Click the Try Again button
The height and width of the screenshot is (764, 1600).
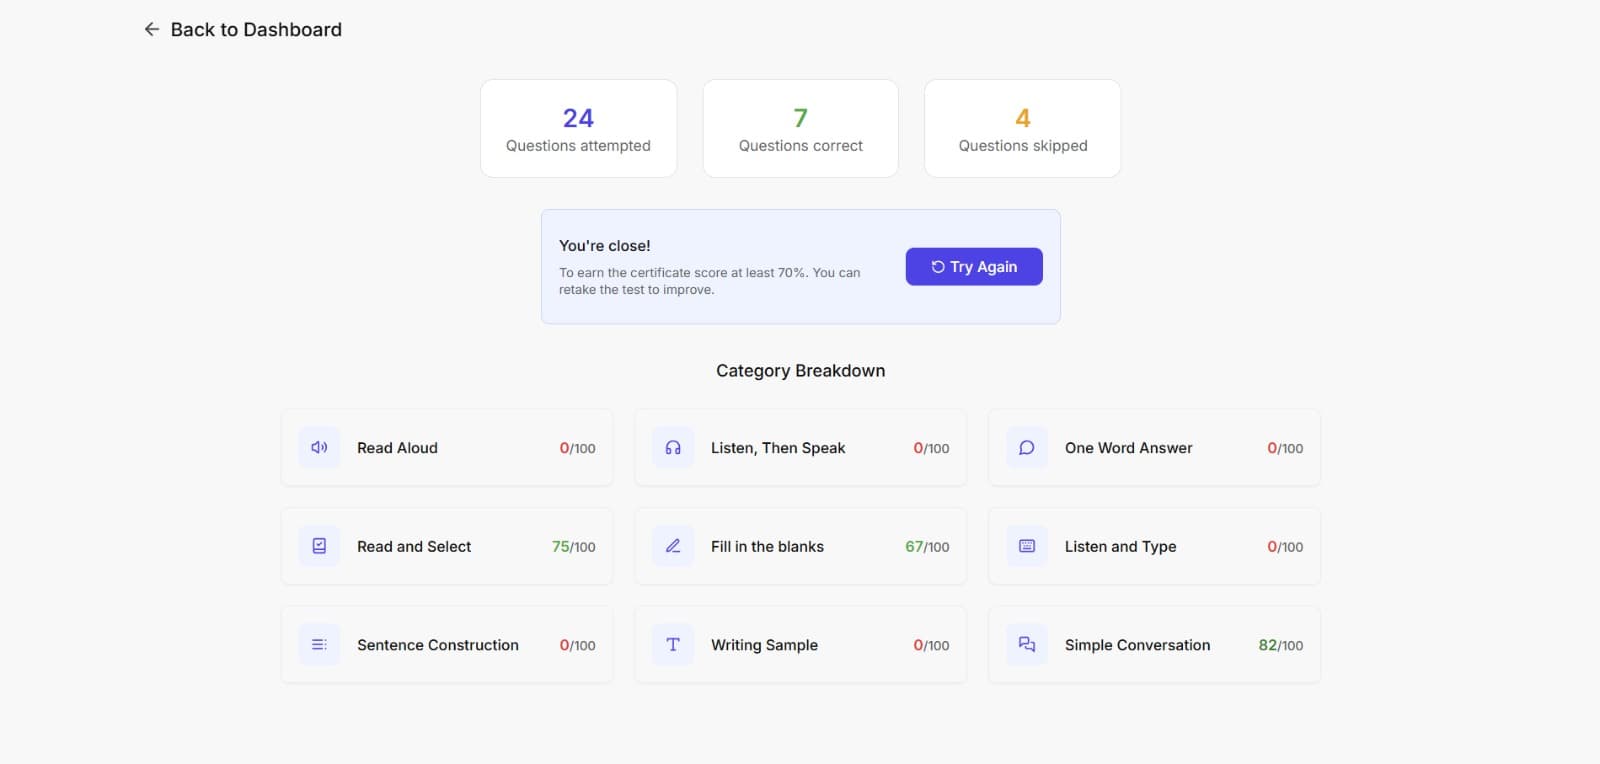974,267
